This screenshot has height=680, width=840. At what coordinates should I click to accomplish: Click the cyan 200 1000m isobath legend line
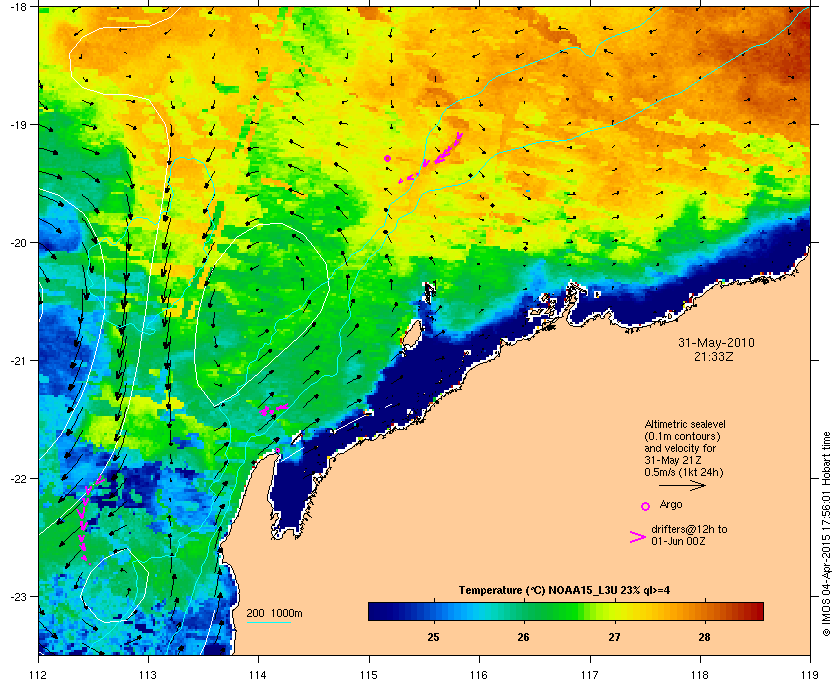point(268,623)
